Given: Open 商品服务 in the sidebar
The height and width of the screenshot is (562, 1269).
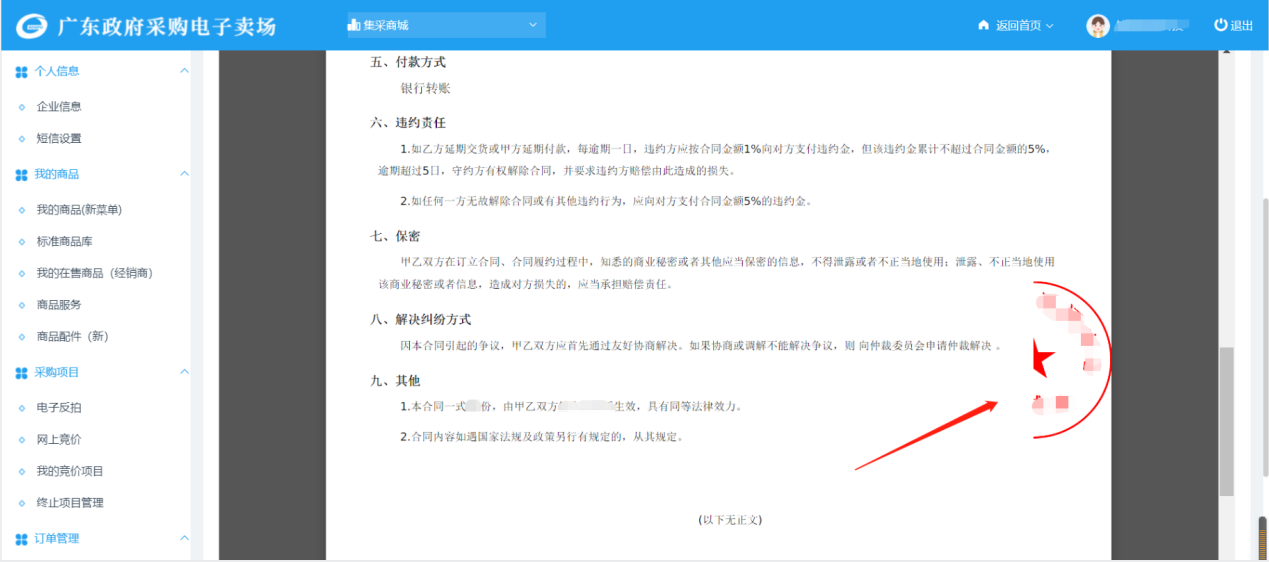Looking at the screenshot, I should (59, 304).
